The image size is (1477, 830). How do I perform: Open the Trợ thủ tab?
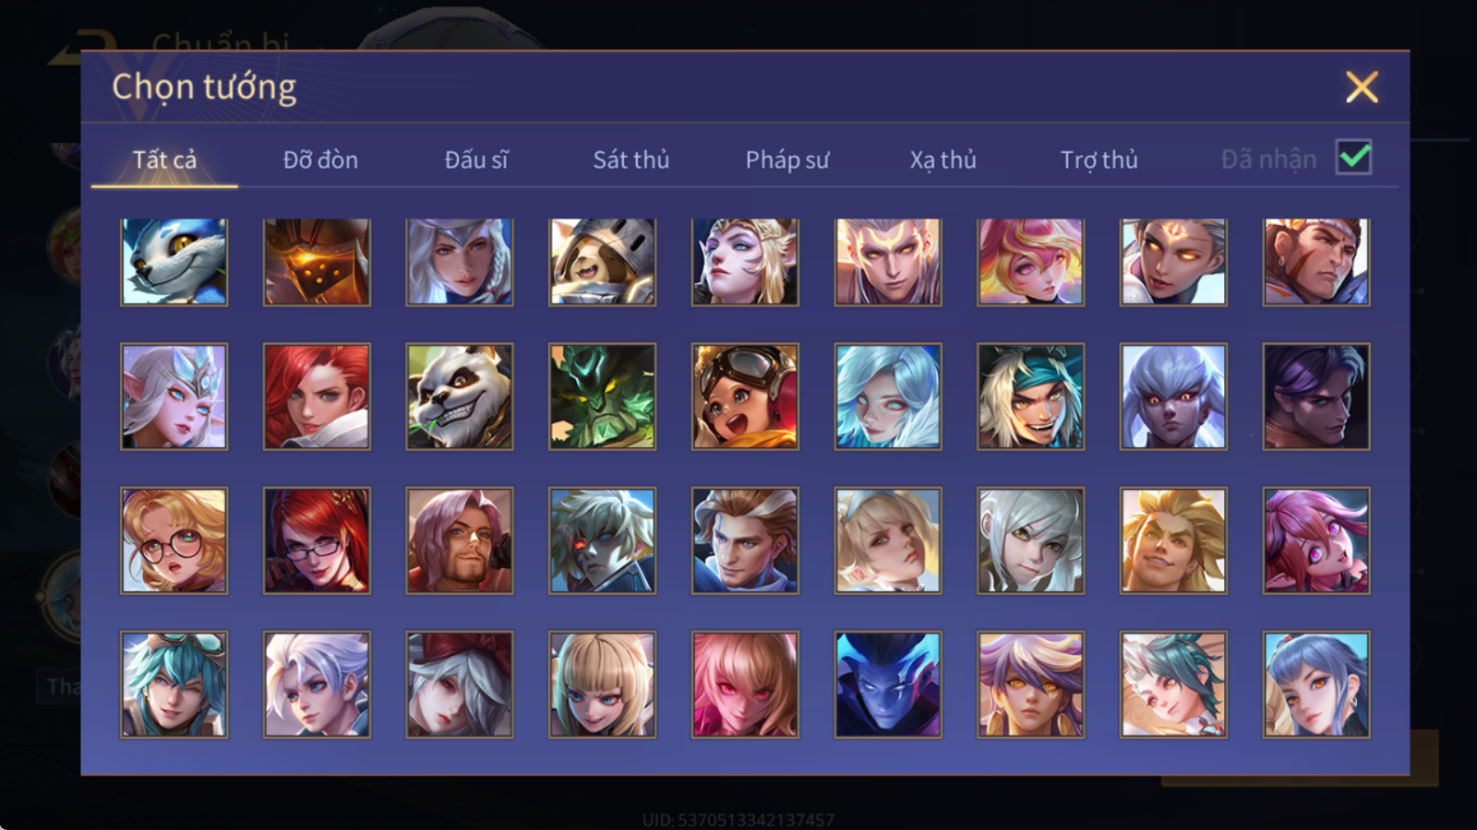[1099, 160]
